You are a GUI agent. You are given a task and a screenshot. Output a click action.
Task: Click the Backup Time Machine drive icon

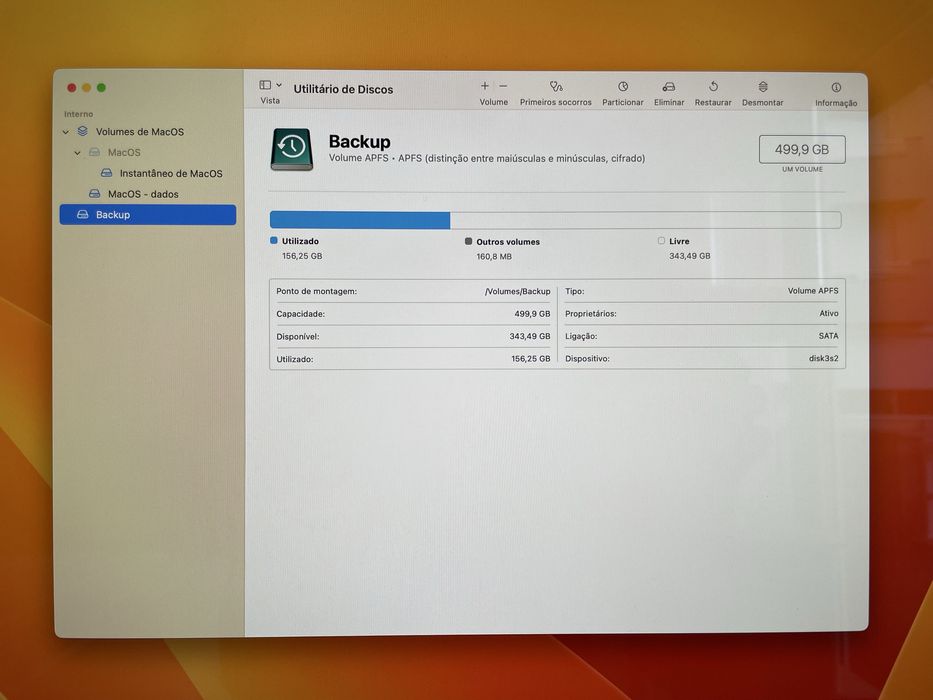pyautogui.click(x=292, y=149)
